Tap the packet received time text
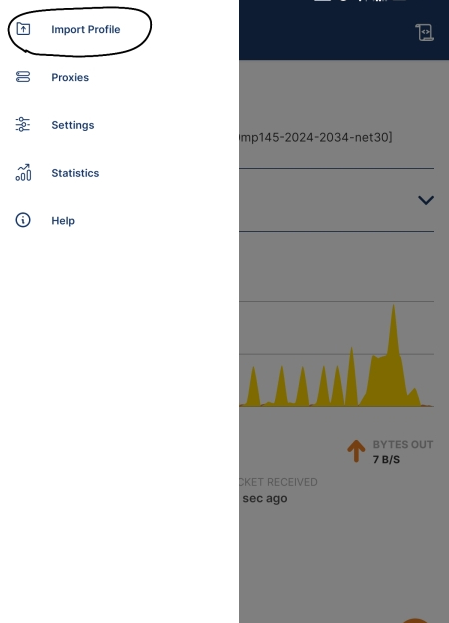The width and height of the screenshot is (449, 623). [x=265, y=498]
